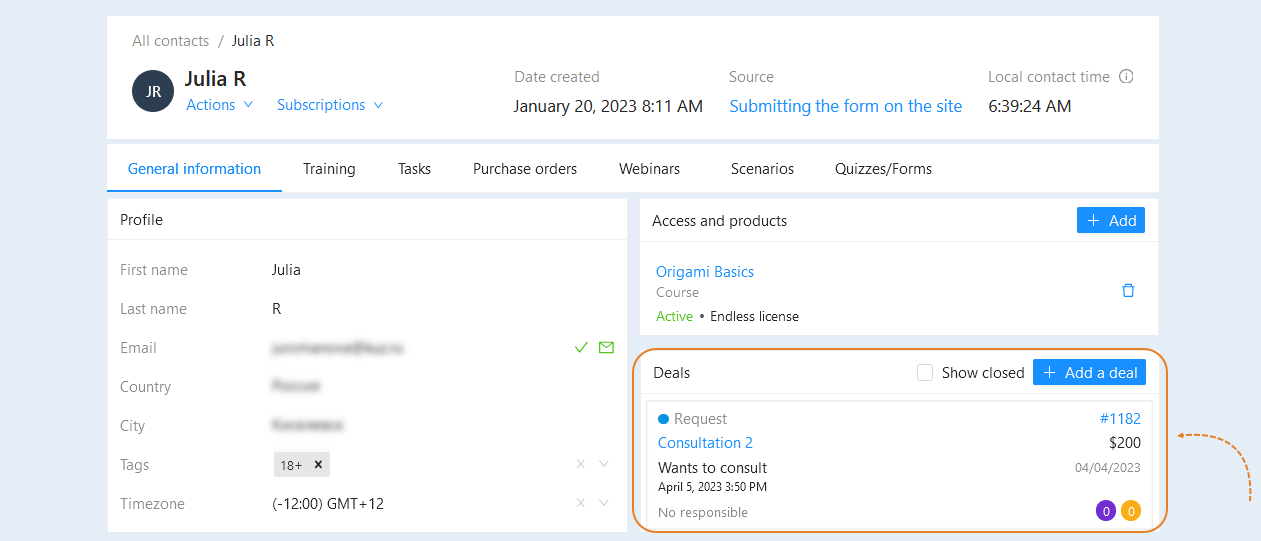Click the green envelope icon in Email row
The height and width of the screenshot is (541, 1261).
point(606,348)
